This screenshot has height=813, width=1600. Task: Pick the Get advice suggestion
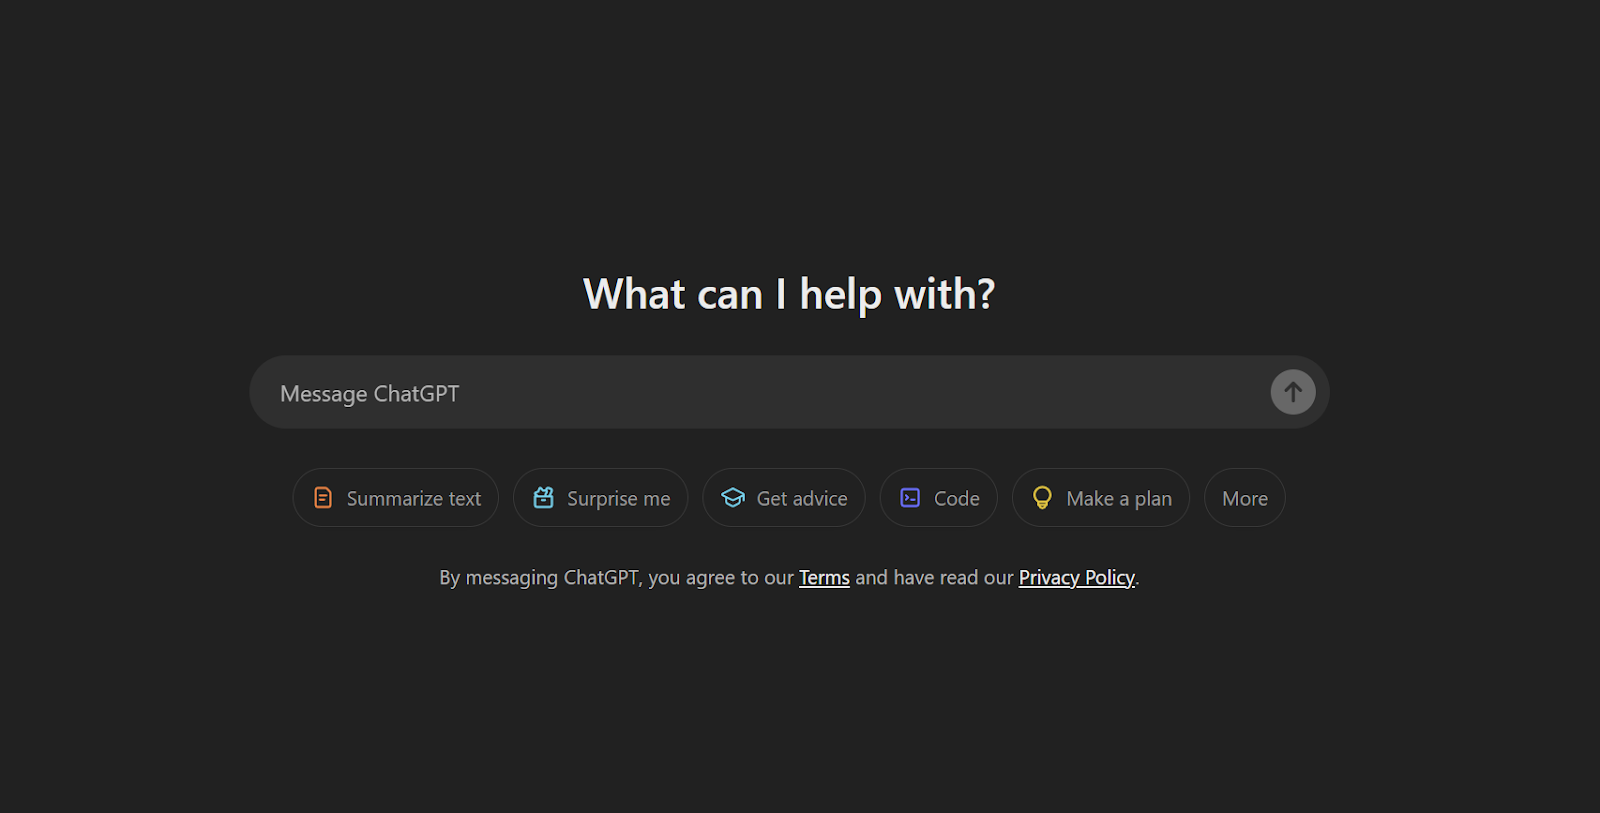tap(784, 498)
